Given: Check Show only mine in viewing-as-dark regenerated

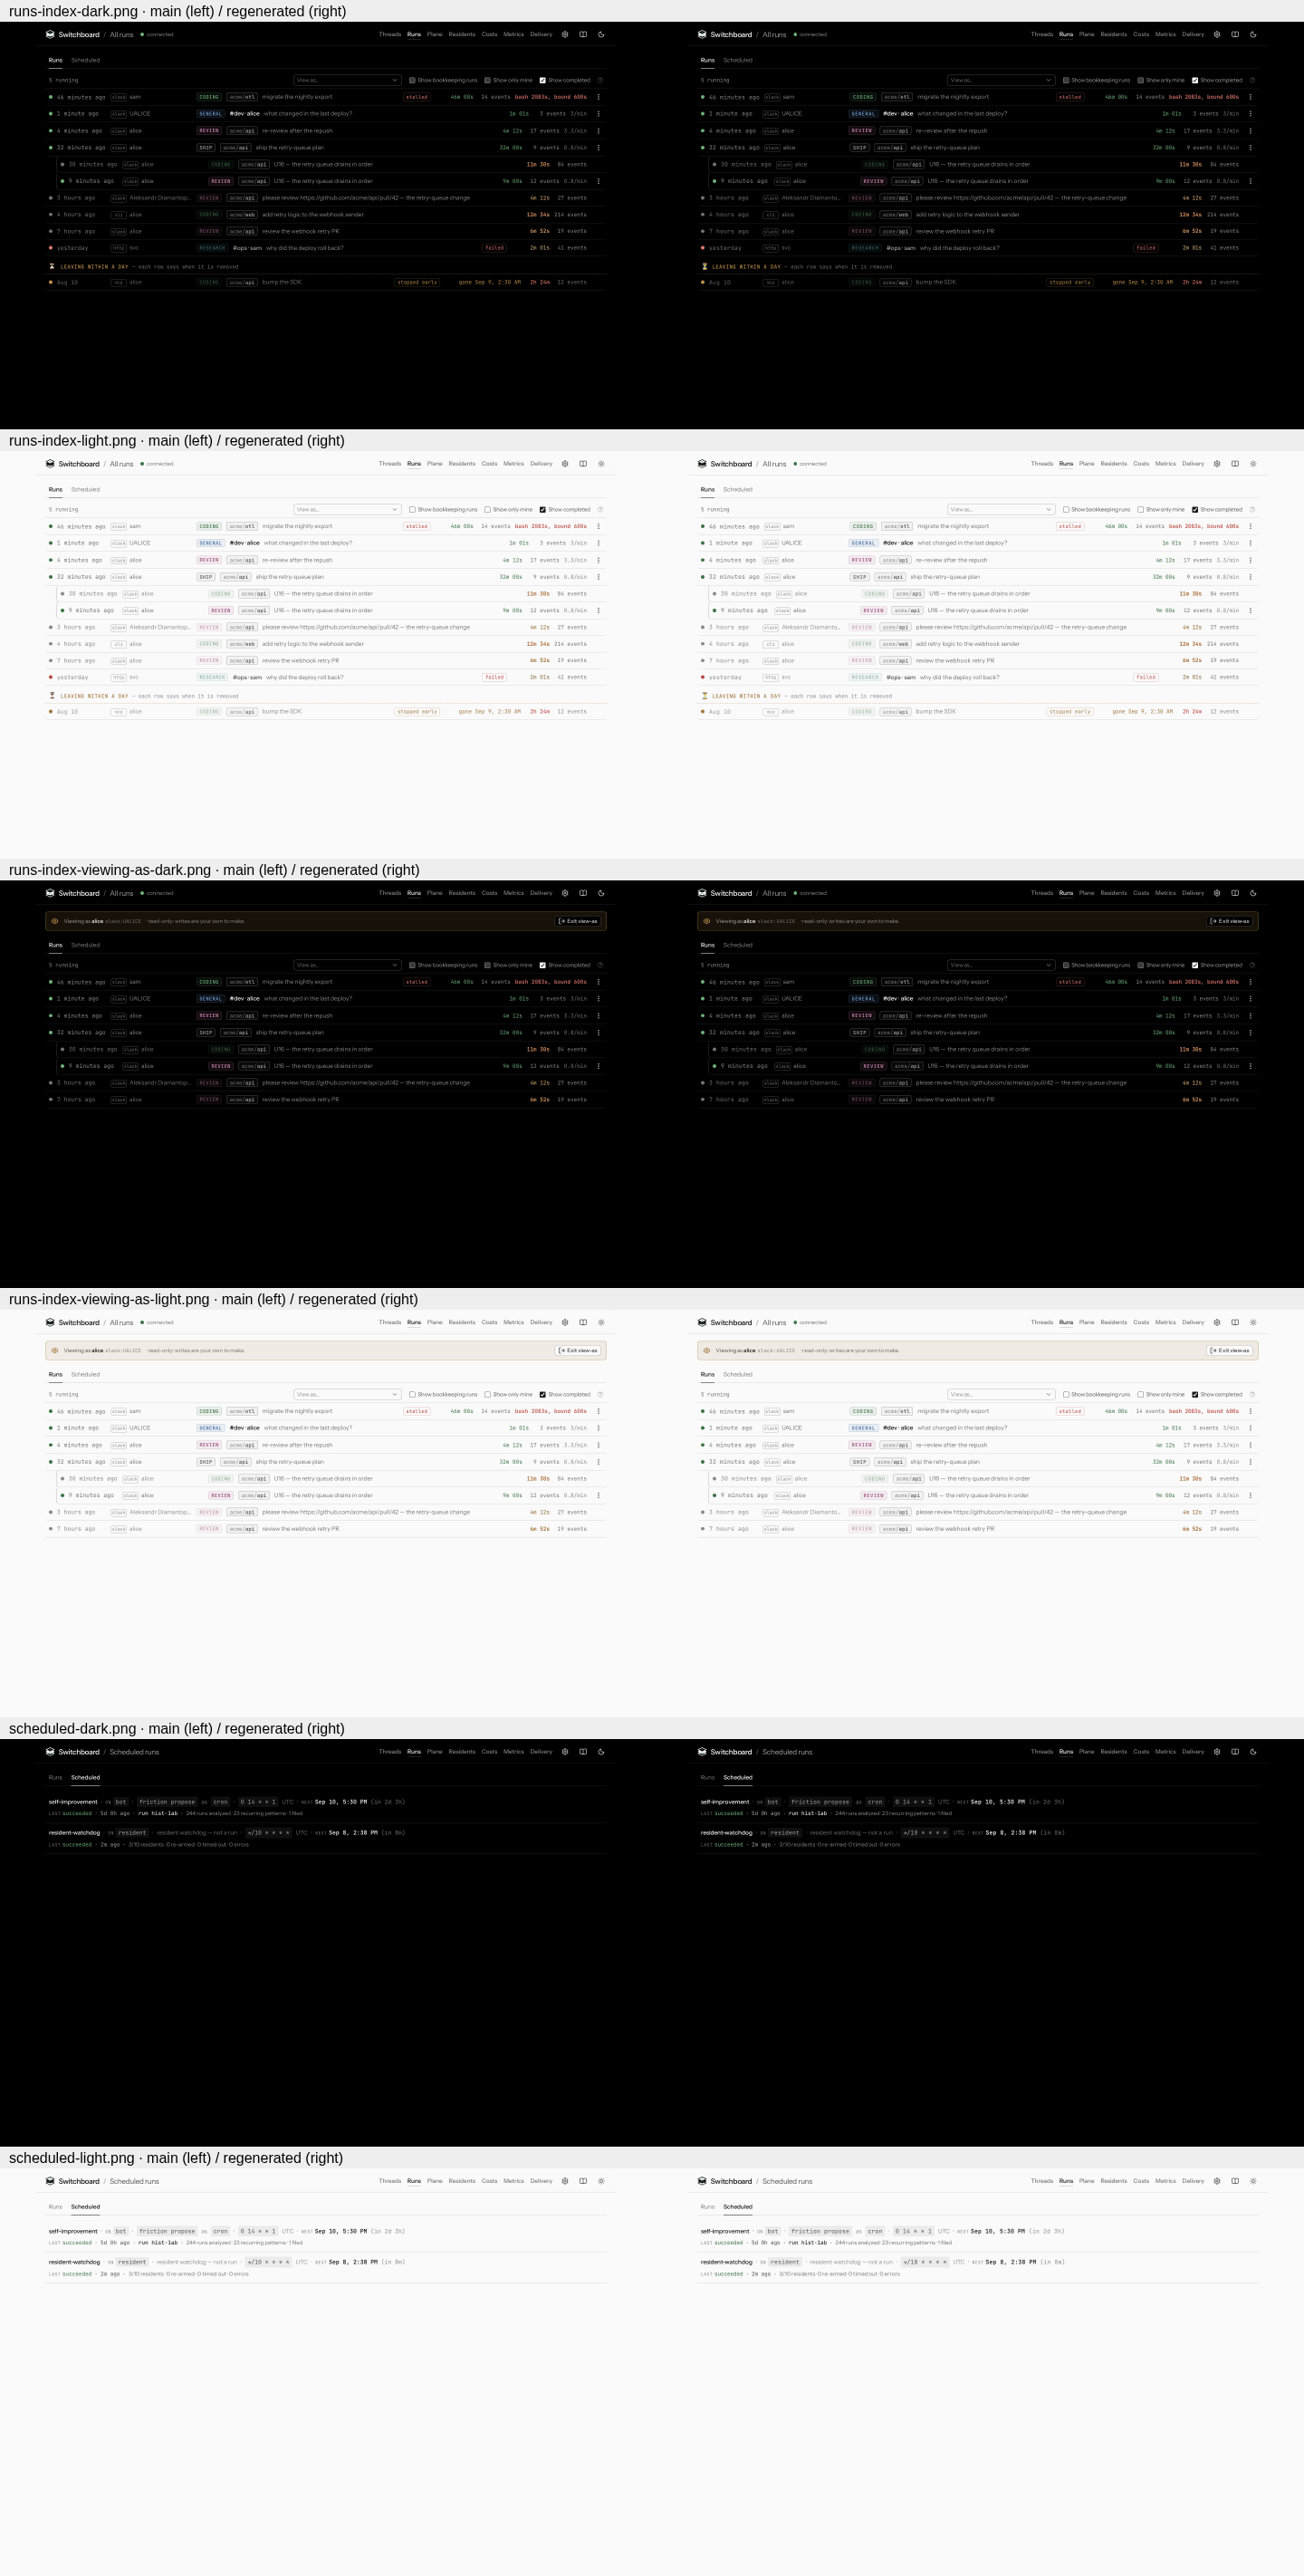Looking at the screenshot, I should coord(1141,965).
